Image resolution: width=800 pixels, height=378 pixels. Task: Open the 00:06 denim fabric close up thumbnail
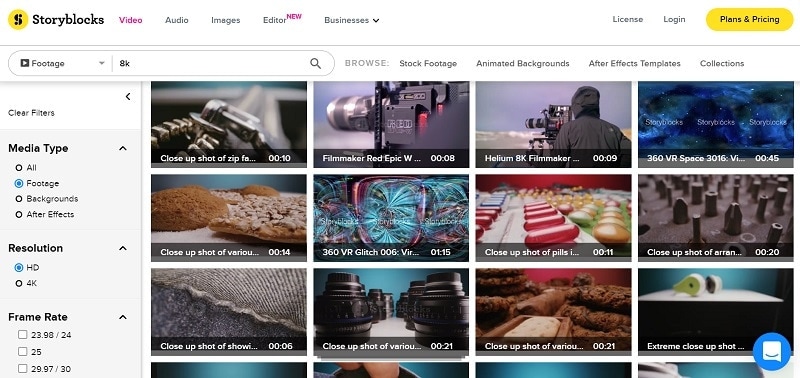(x=229, y=312)
